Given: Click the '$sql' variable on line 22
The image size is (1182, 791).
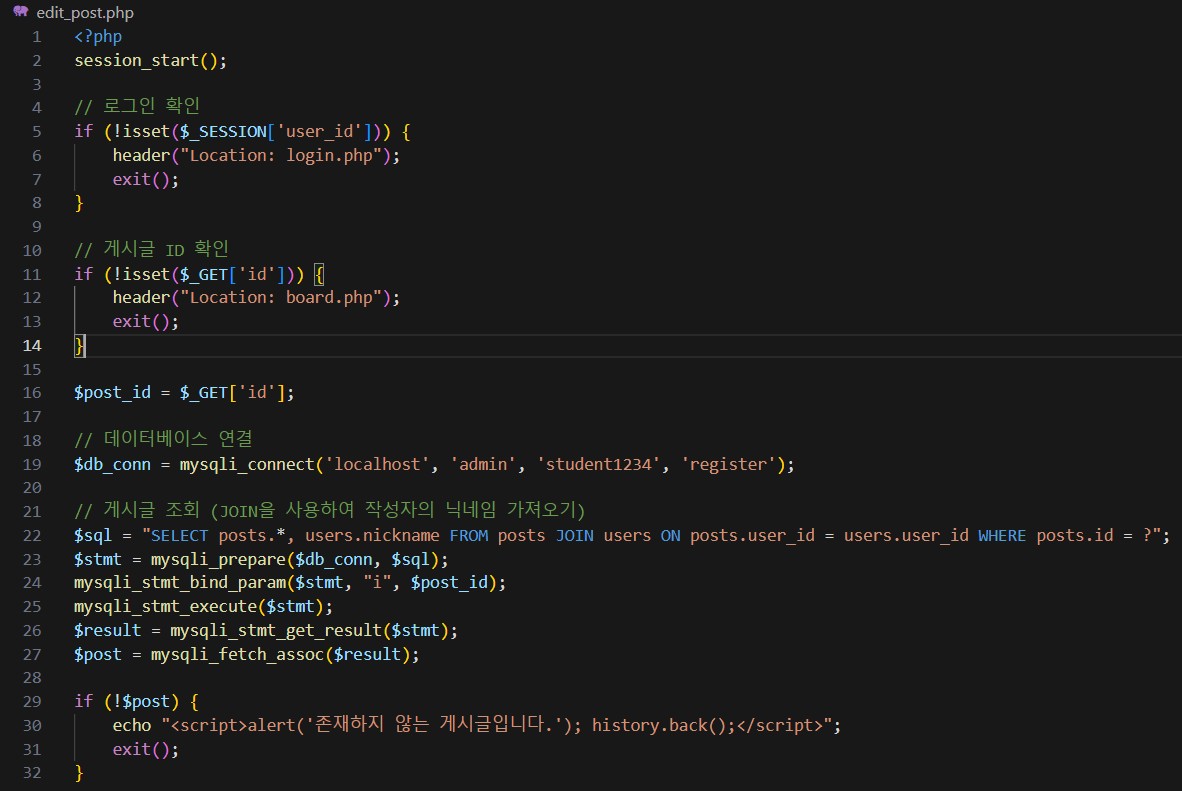Looking at the screenshot, I should (93, 535).
